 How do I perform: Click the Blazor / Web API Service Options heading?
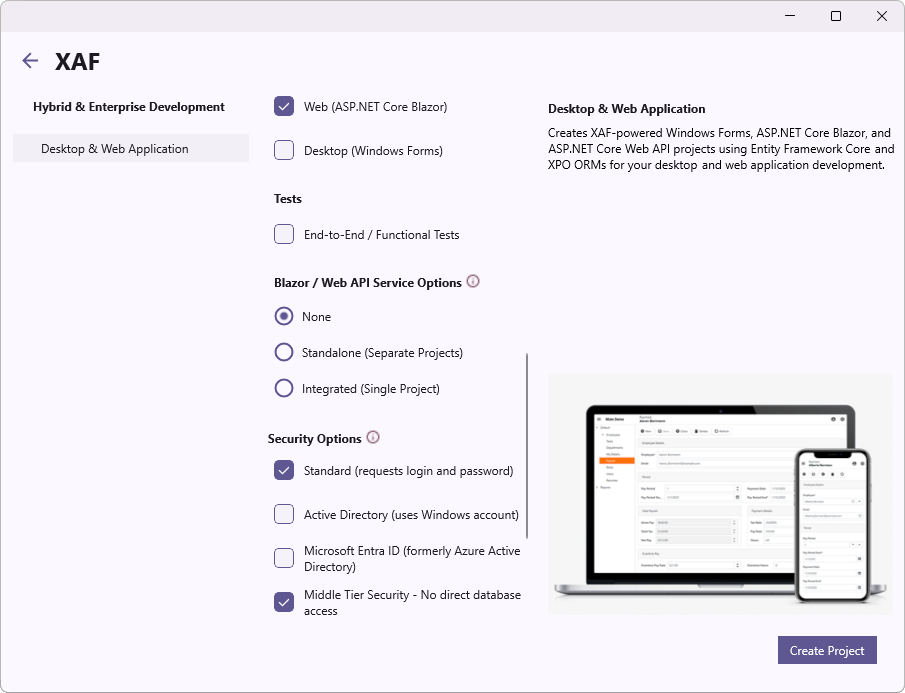click(x=368, y=283)
